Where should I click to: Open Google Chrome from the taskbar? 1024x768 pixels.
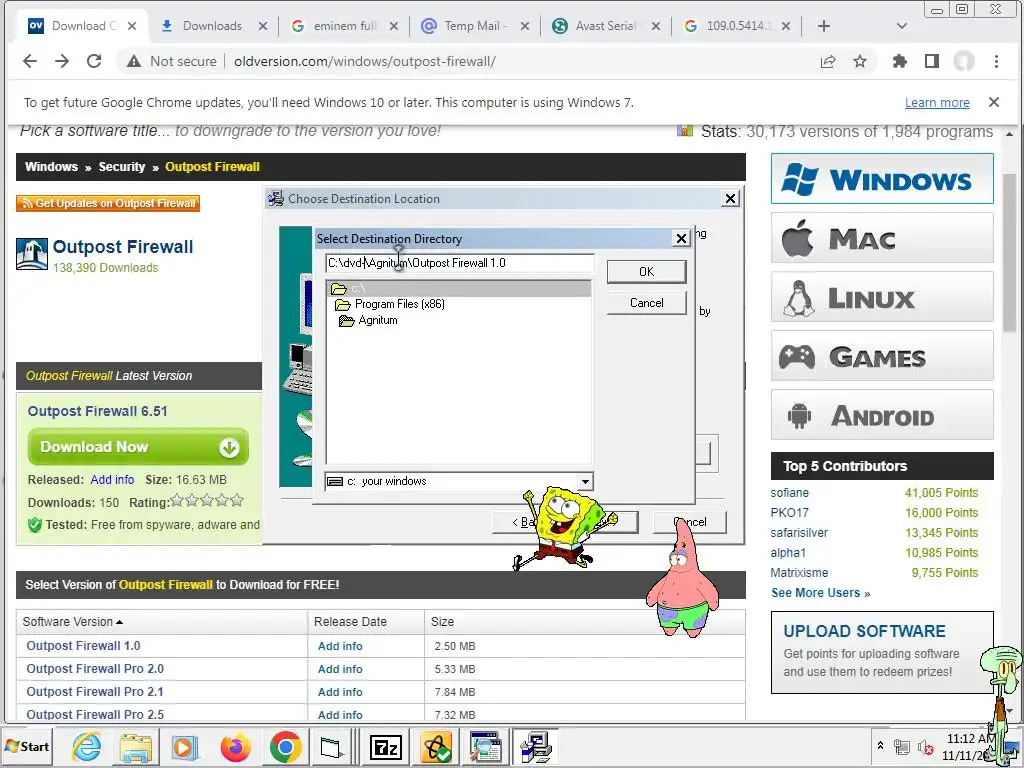click(x=285, y=747)
